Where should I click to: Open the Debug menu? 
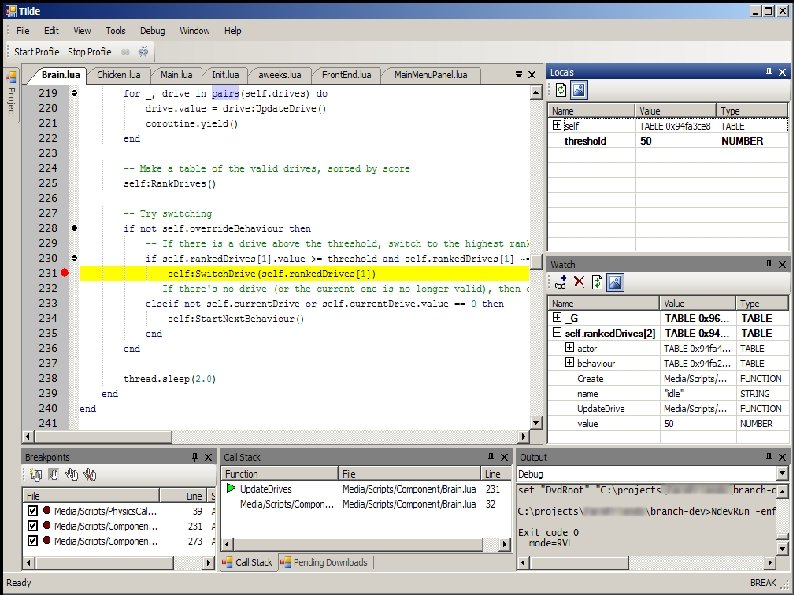152,30
